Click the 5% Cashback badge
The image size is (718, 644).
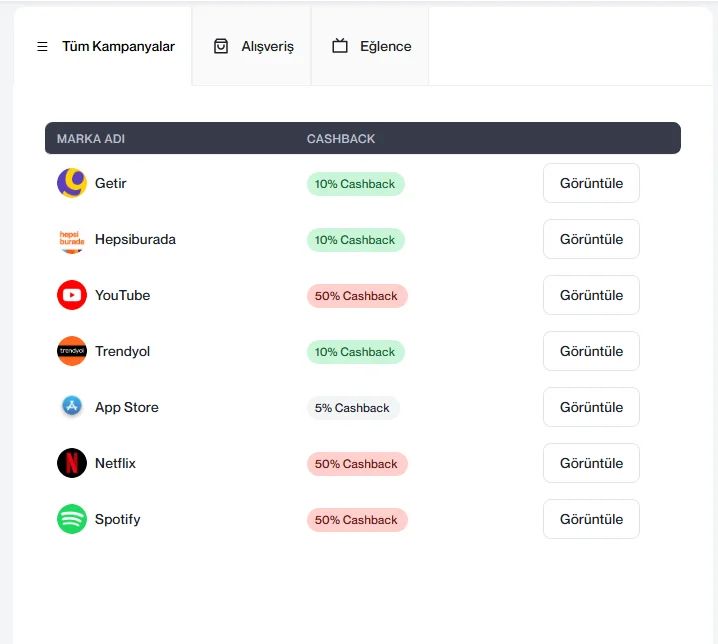click(353, 408)
